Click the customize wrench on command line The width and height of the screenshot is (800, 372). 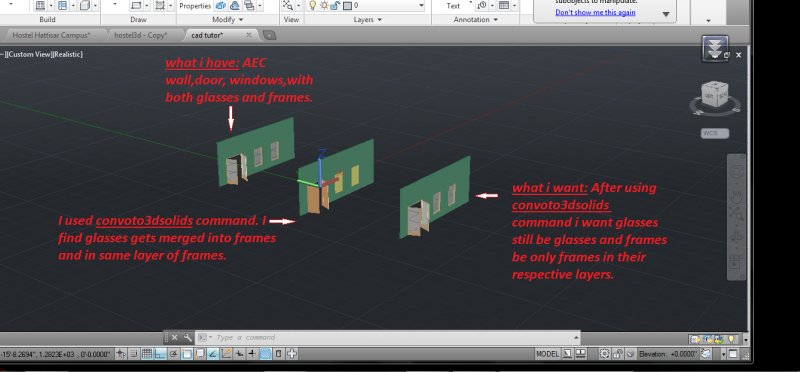187,337
